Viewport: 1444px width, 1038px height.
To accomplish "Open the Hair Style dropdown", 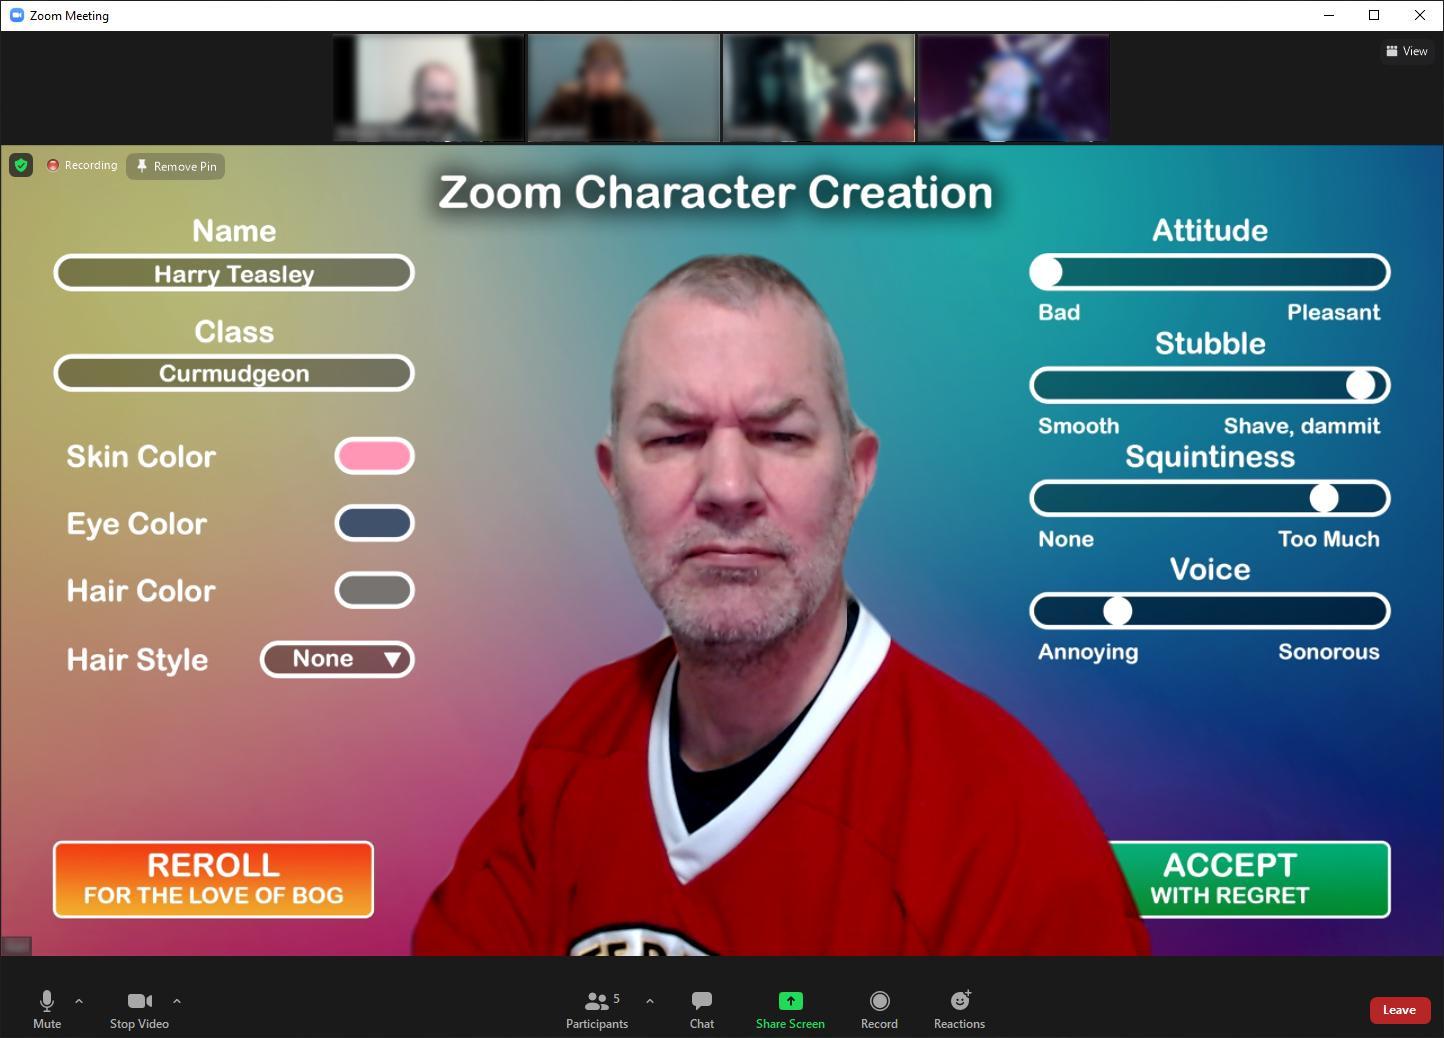I will [x=337, y=659].
